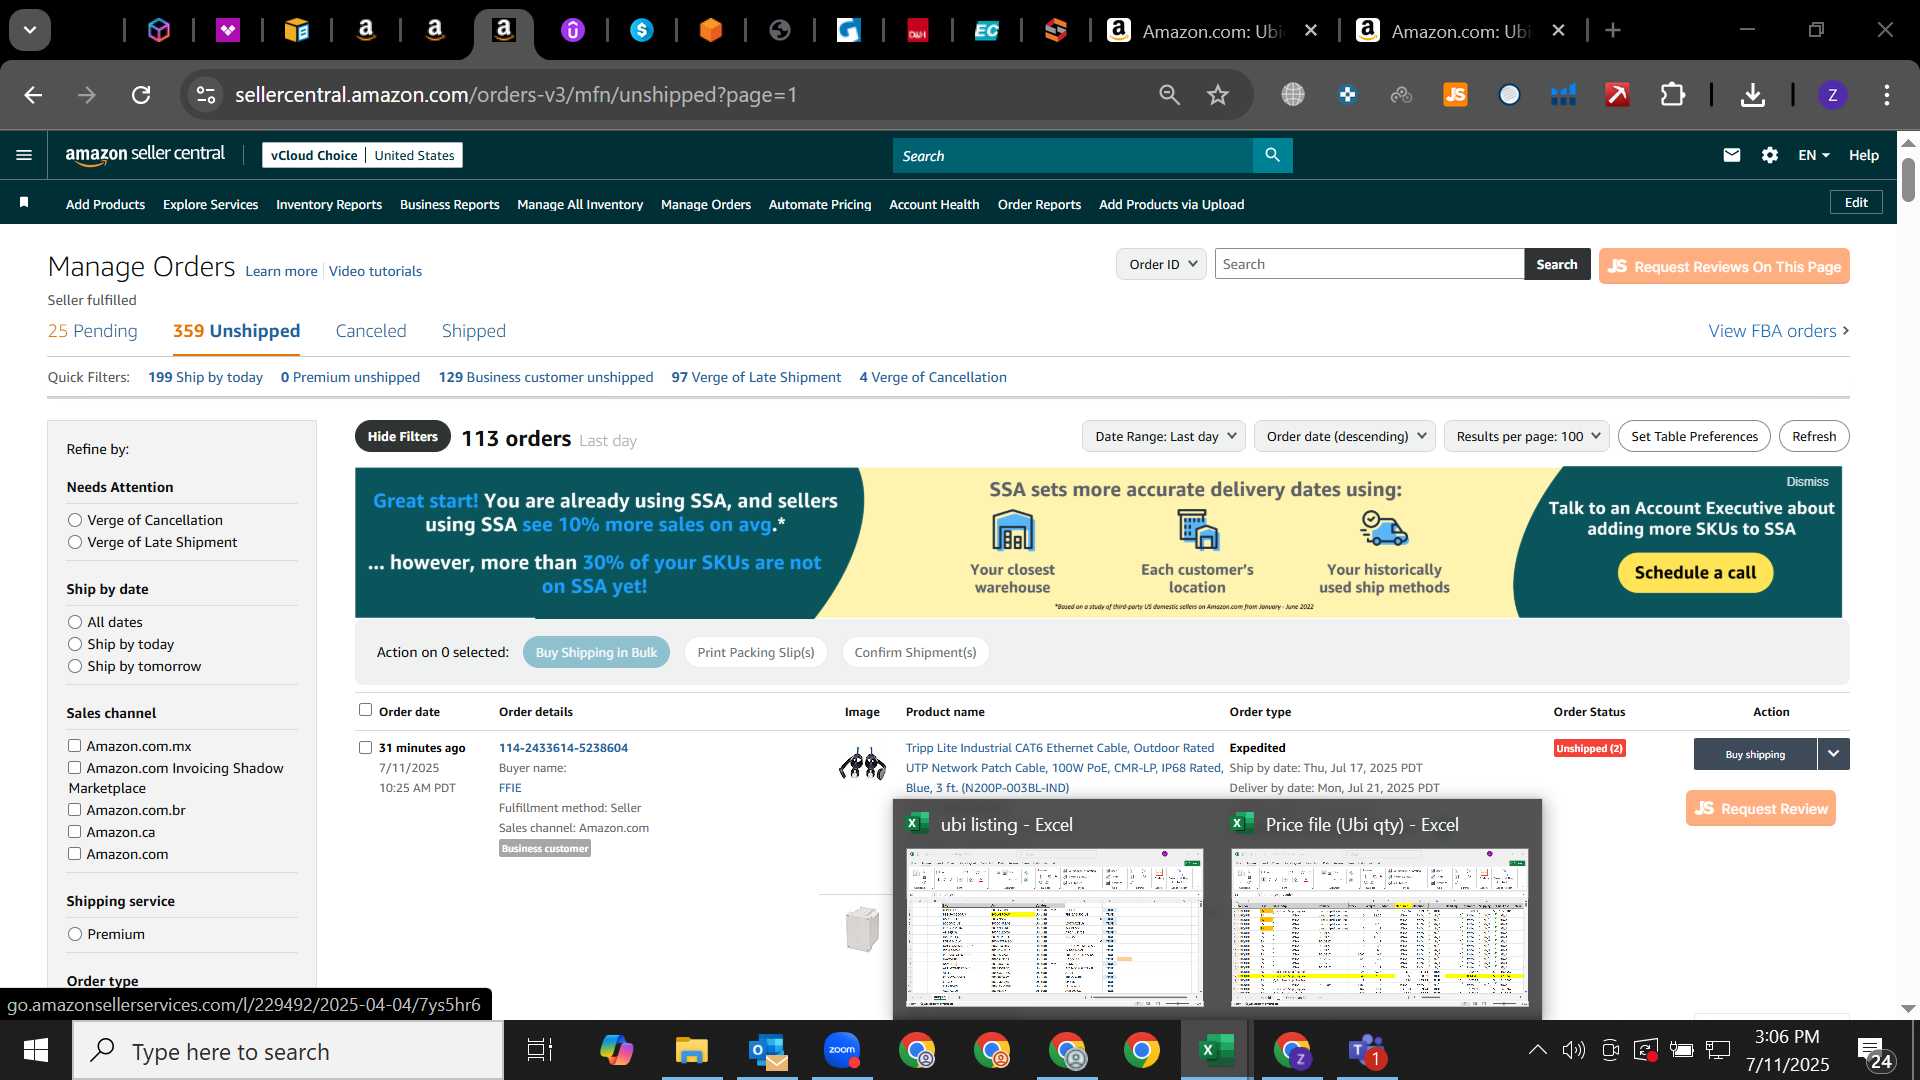Open Order date (descending) sort dropdown
This screenshot has width=1920, height=1080.
coord(1345,436)
